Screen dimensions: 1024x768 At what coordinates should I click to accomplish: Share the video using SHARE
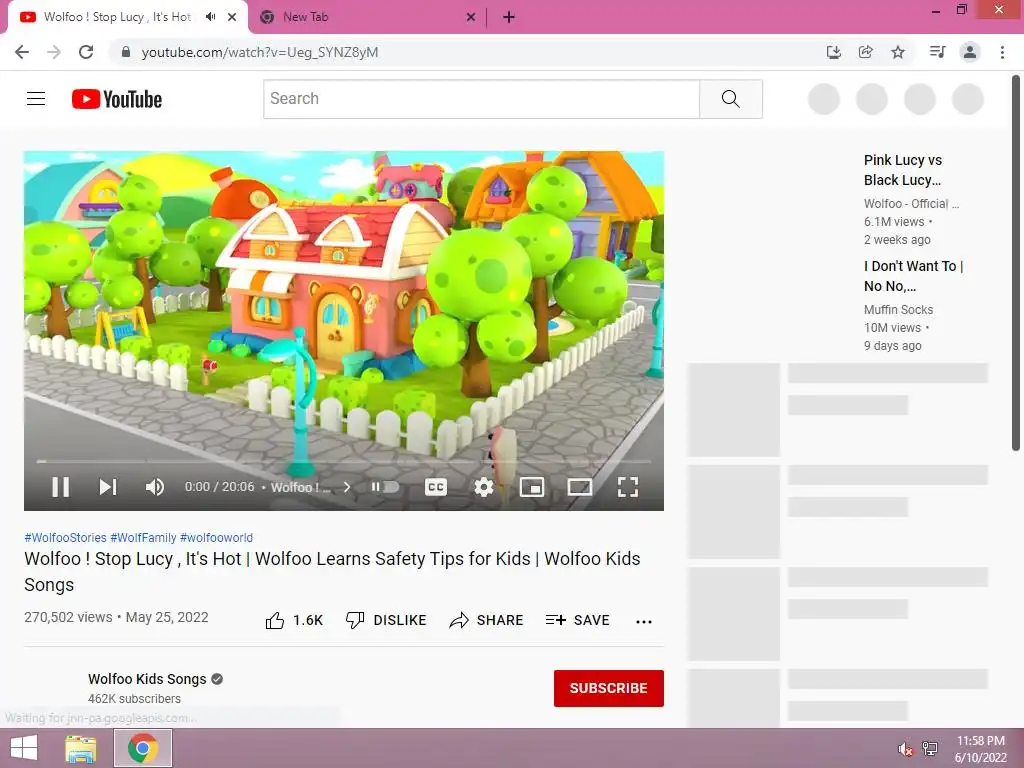[487, 620]
